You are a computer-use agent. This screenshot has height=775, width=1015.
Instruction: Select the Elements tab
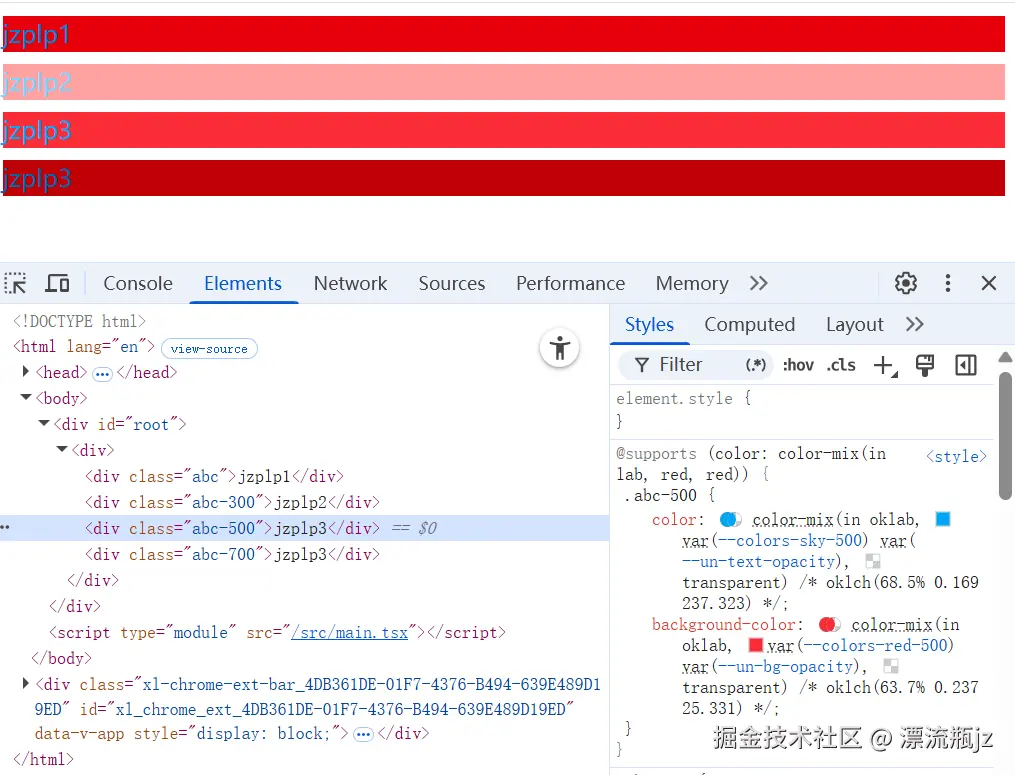tap(243, 283)
